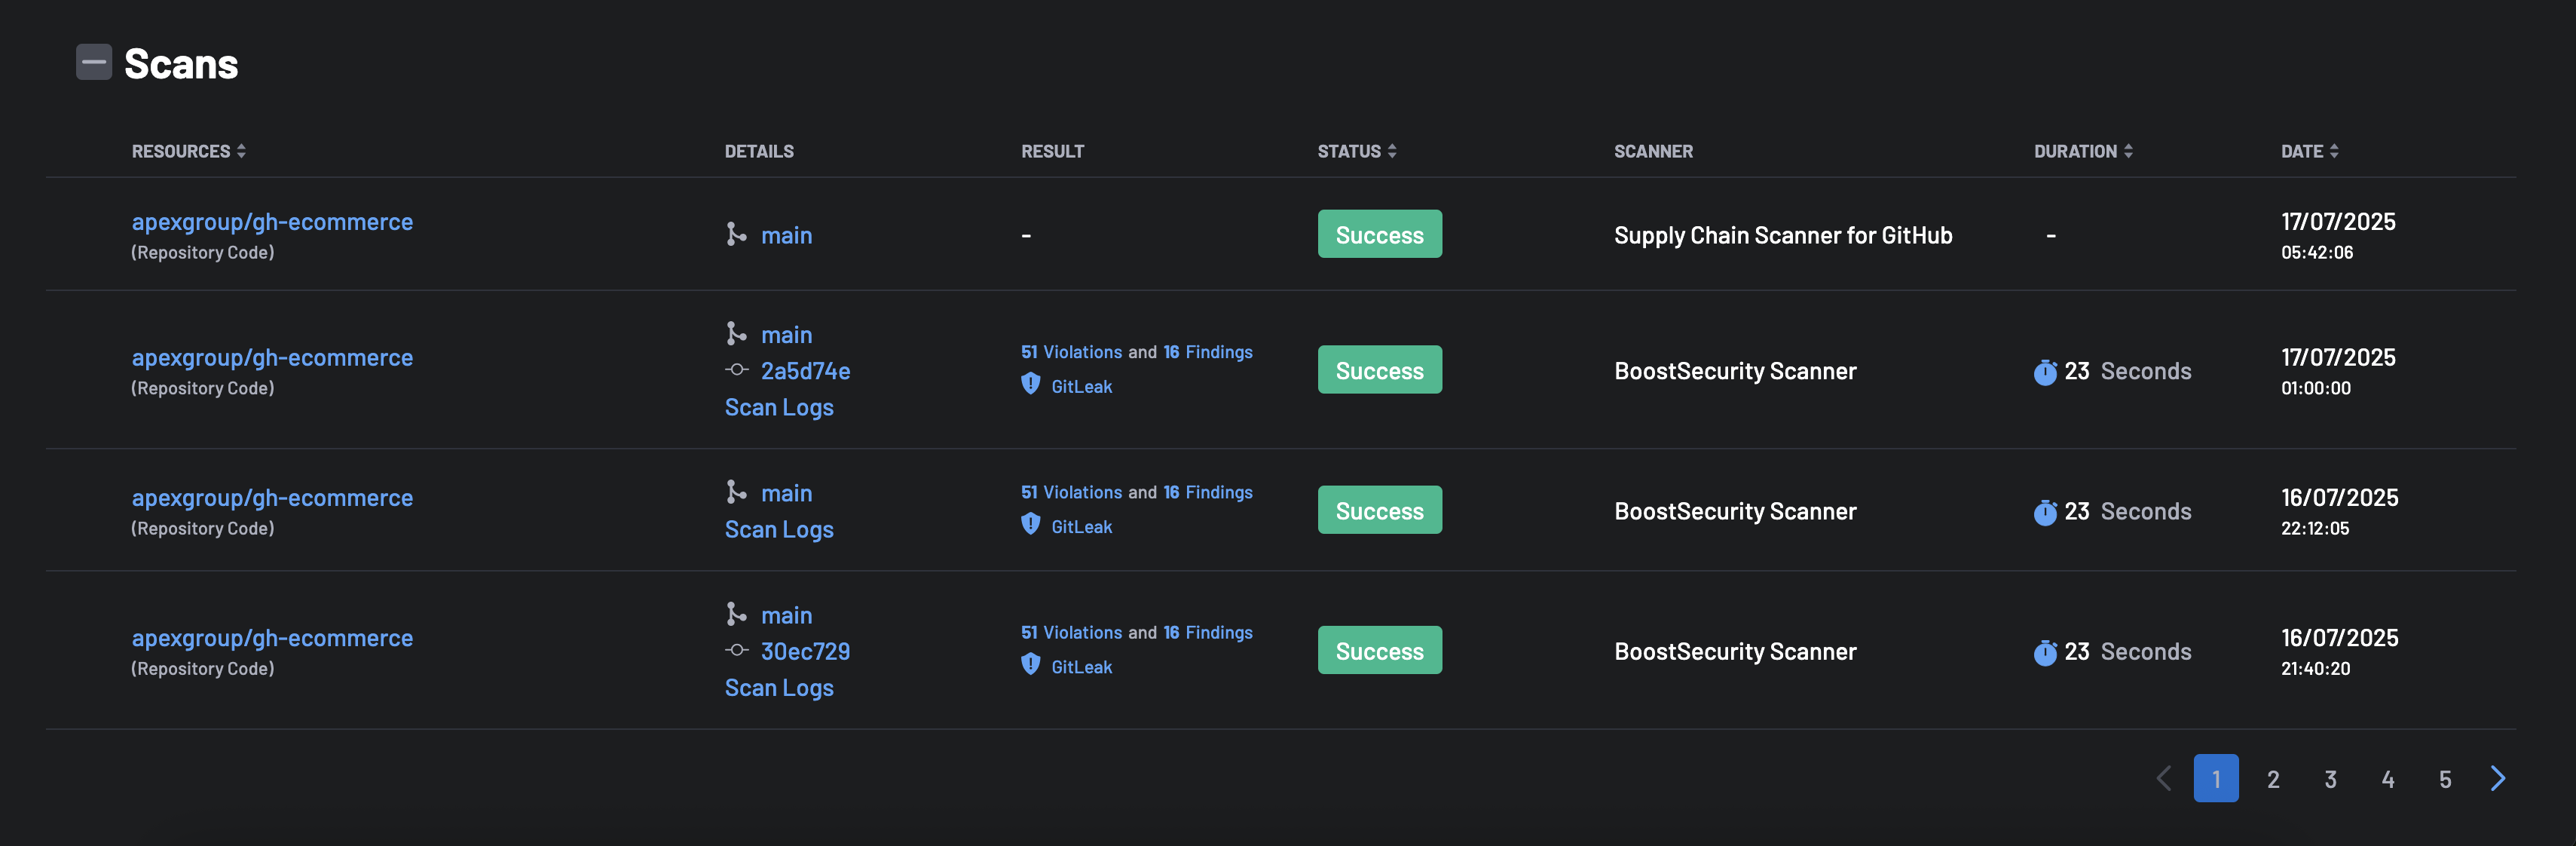The height and width of the screenshot is (846, 2576).
Task: Open commit 30ec729 link
Action: coord(805,651)
